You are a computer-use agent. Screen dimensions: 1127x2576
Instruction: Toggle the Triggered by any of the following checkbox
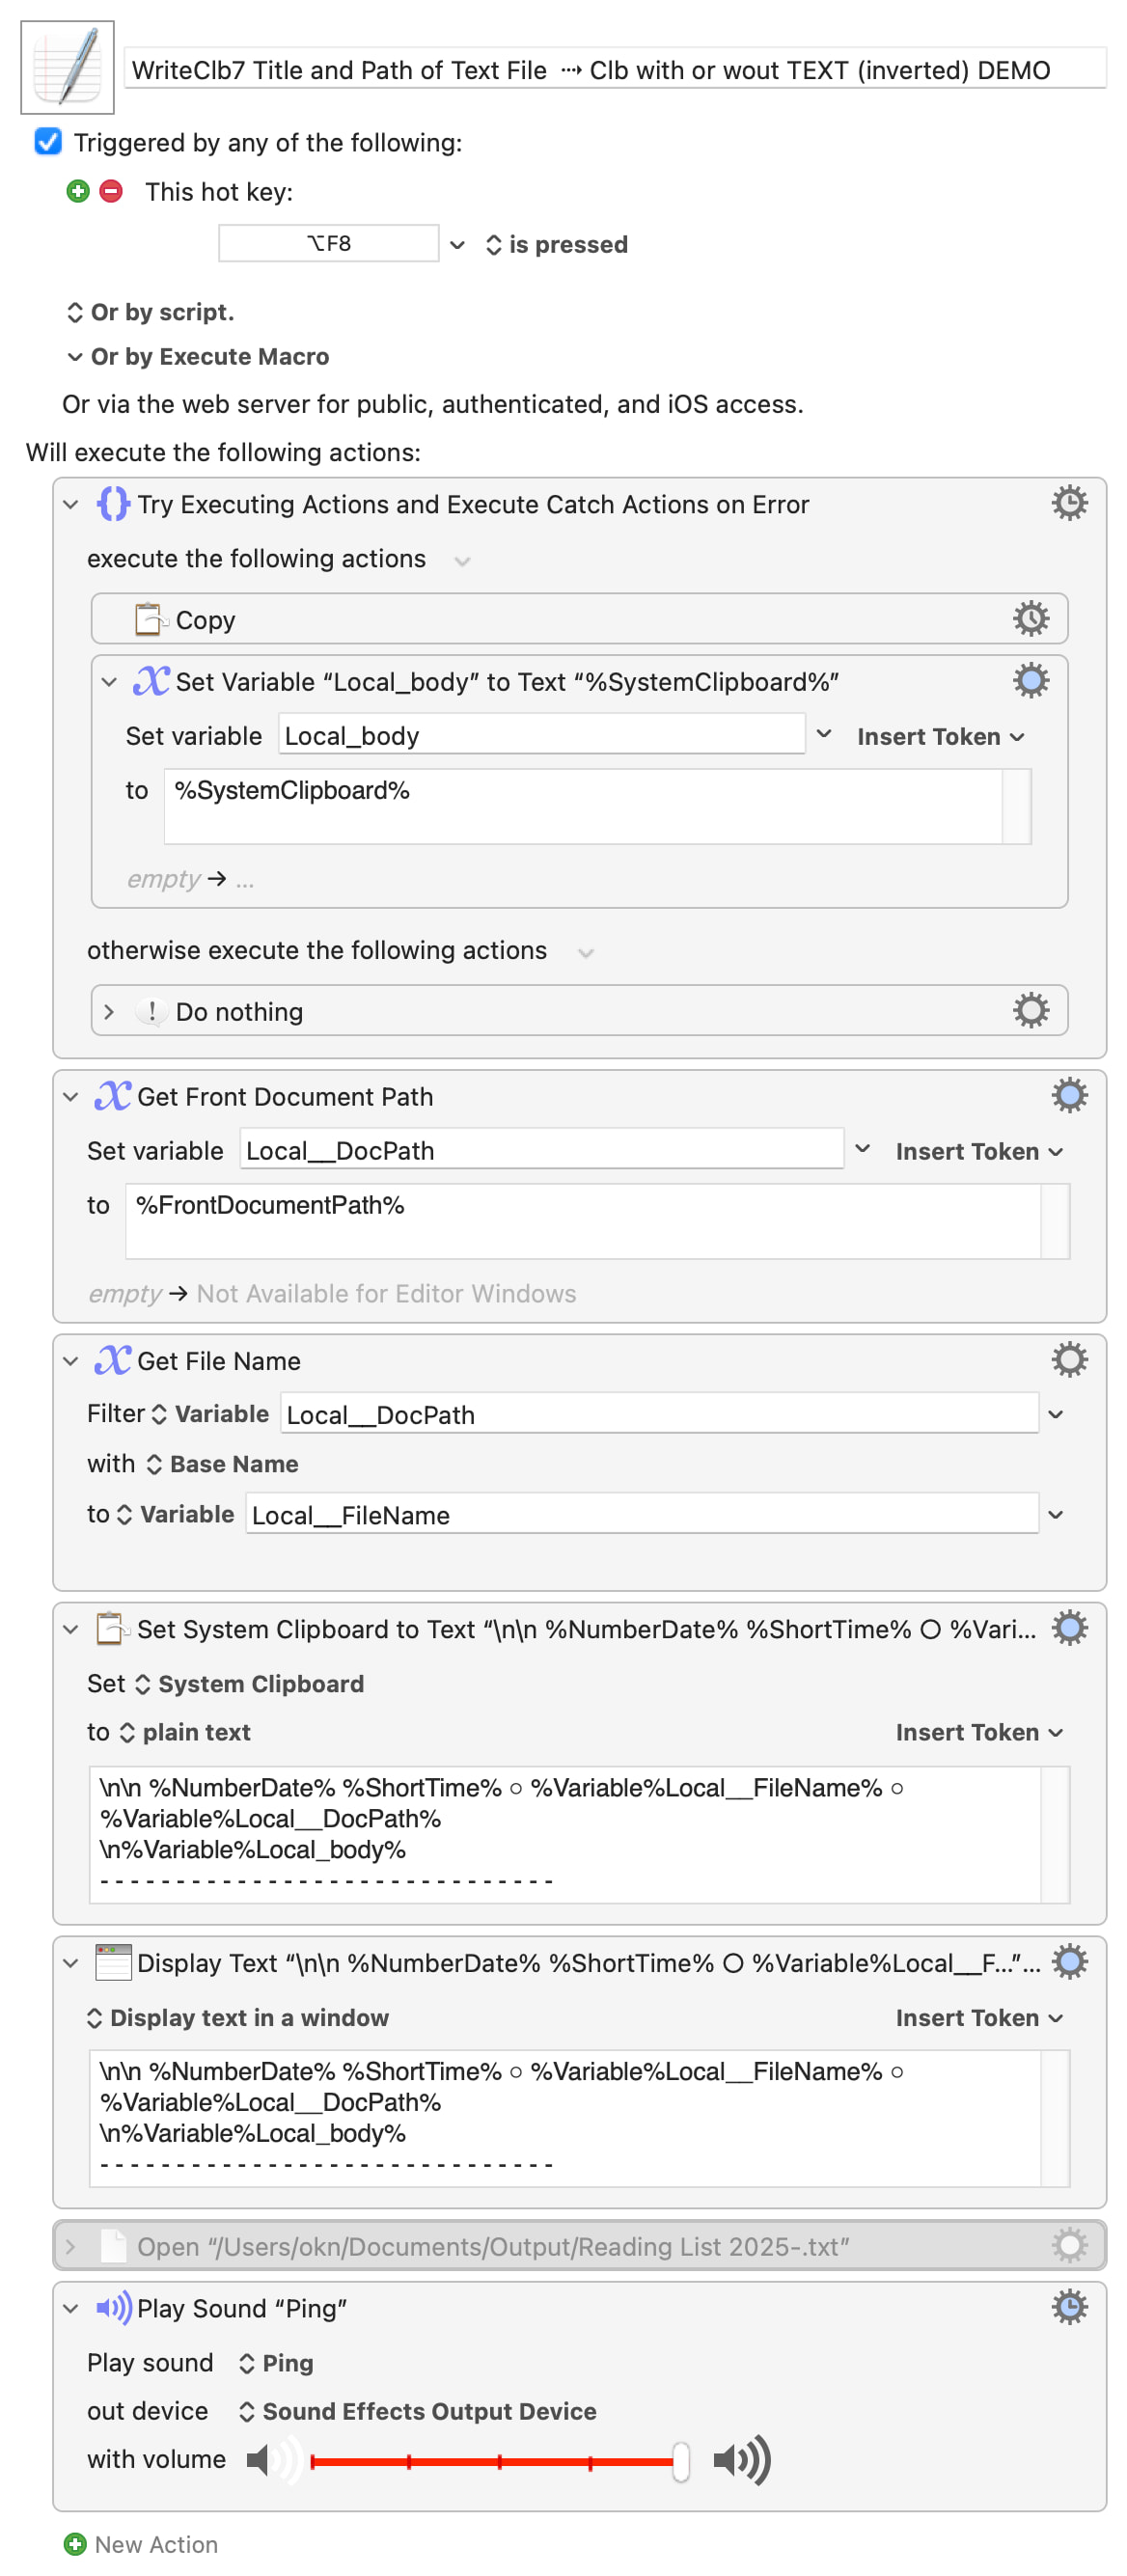point(48,142)
